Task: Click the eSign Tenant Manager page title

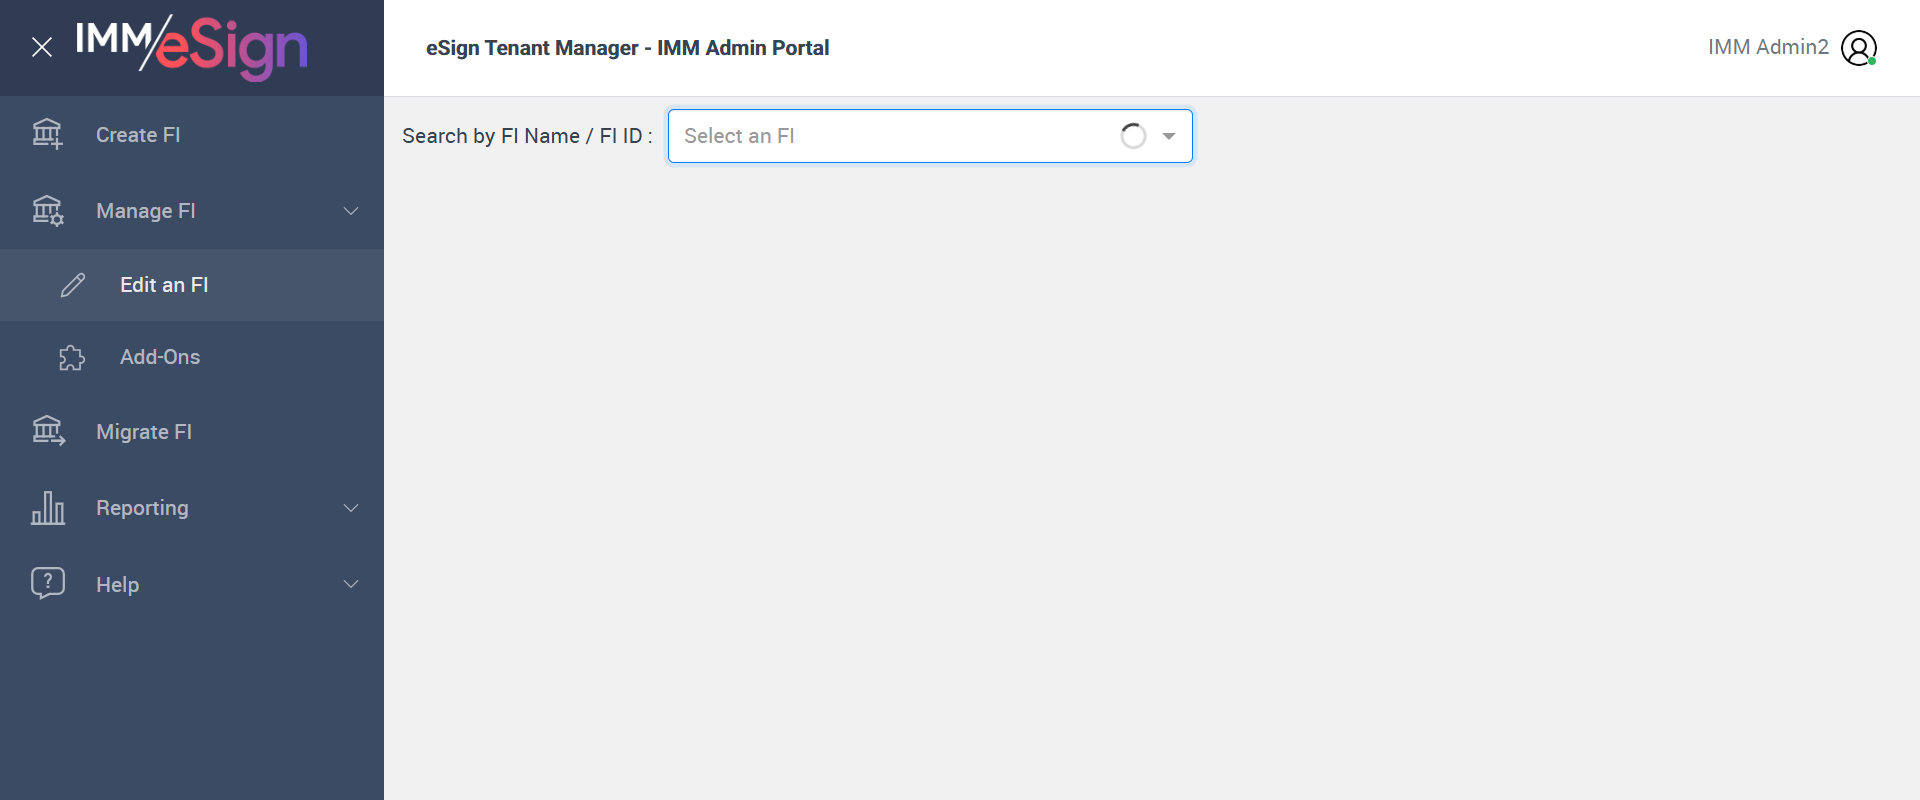Action: click(x=627, y=48)
